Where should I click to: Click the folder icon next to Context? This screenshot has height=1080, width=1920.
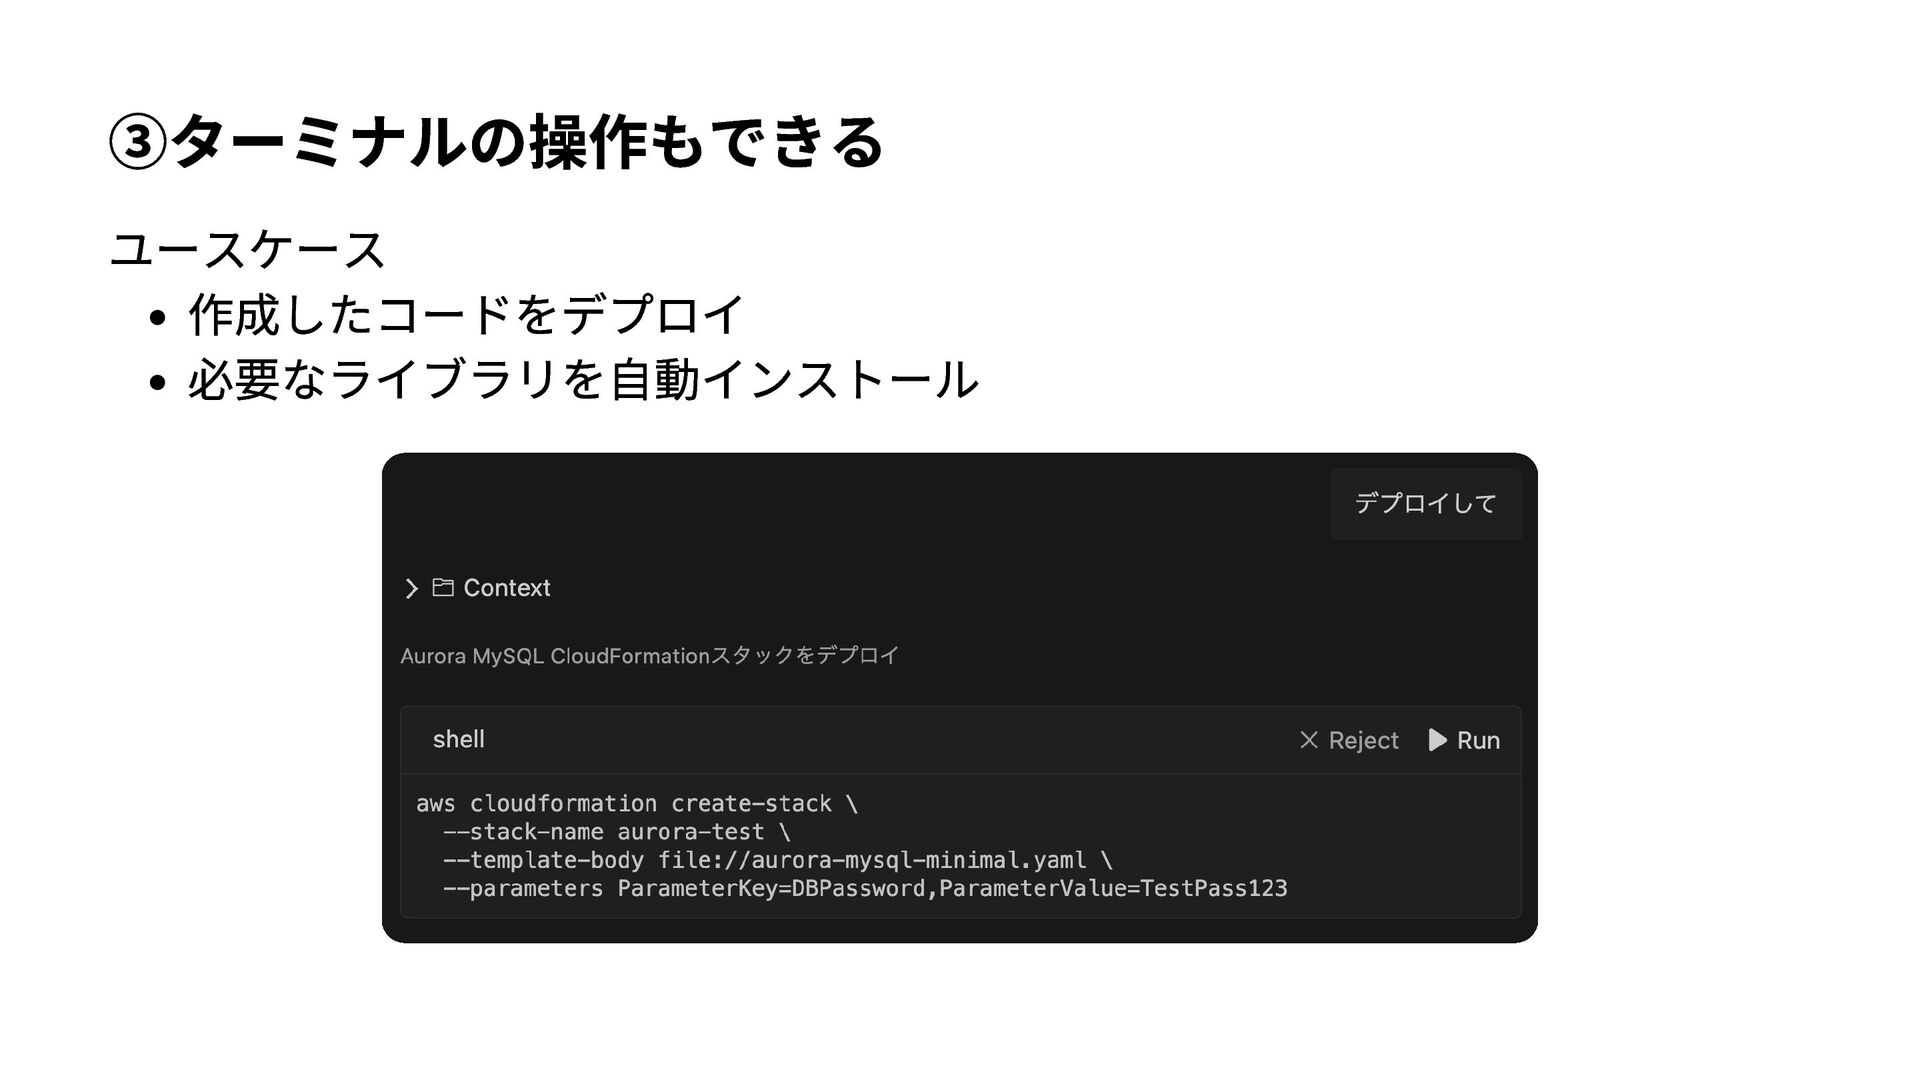tap(443, 588)
